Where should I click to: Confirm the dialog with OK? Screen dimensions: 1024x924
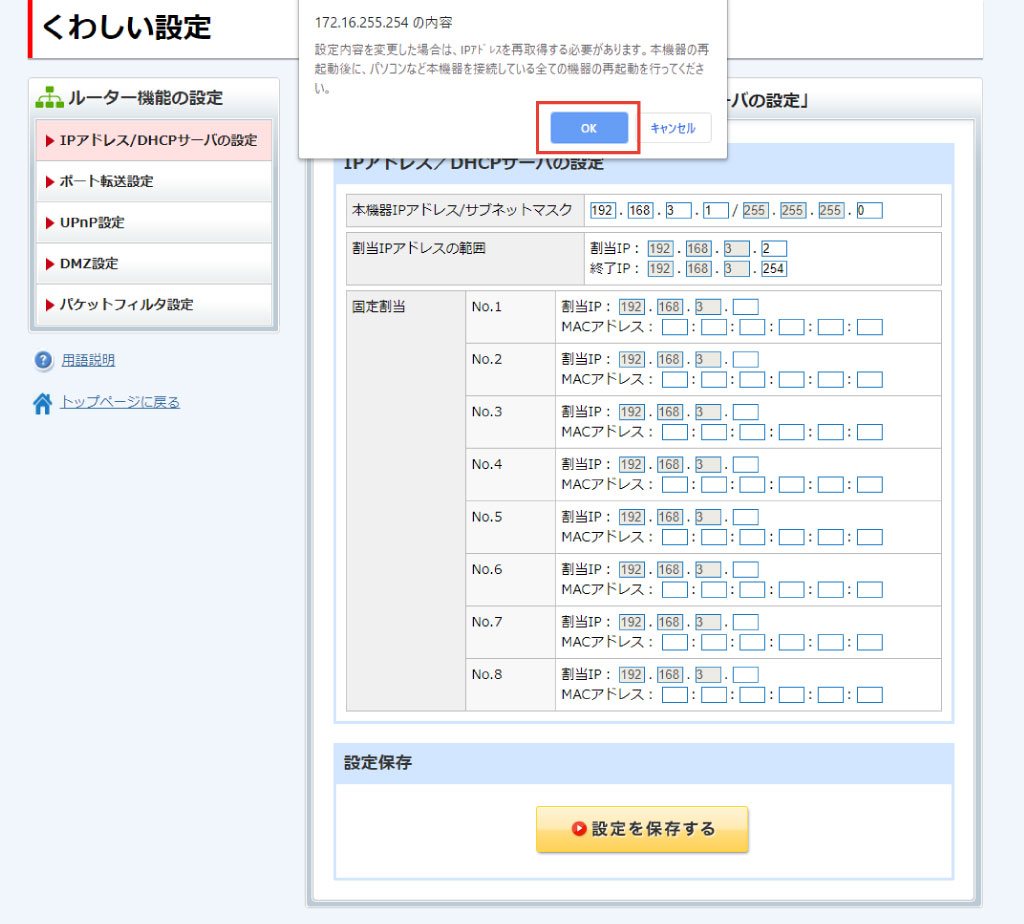click(x=589, y=128)
